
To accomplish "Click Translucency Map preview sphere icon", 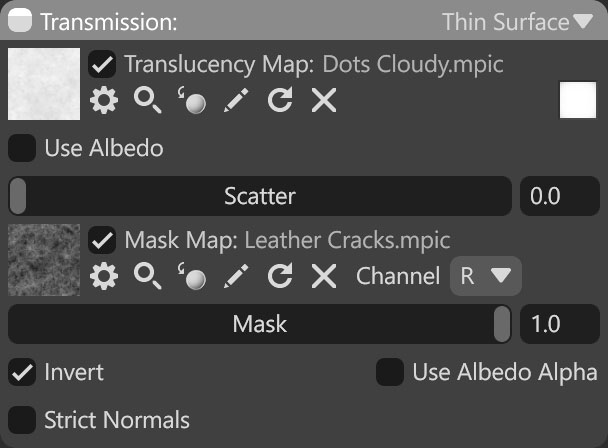I will point(192,100).
